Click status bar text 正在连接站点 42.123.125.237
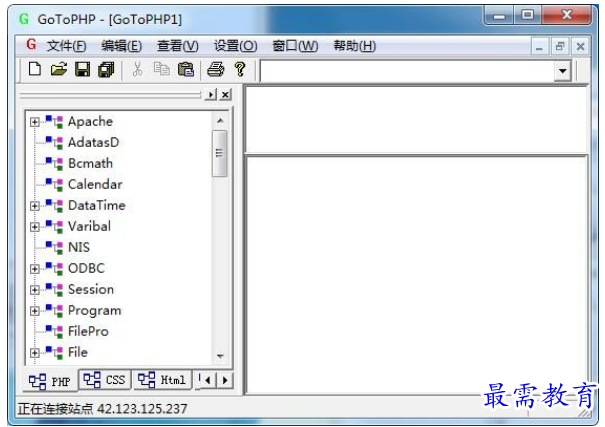This screenshot has height=427, width=605. point(103,408)
